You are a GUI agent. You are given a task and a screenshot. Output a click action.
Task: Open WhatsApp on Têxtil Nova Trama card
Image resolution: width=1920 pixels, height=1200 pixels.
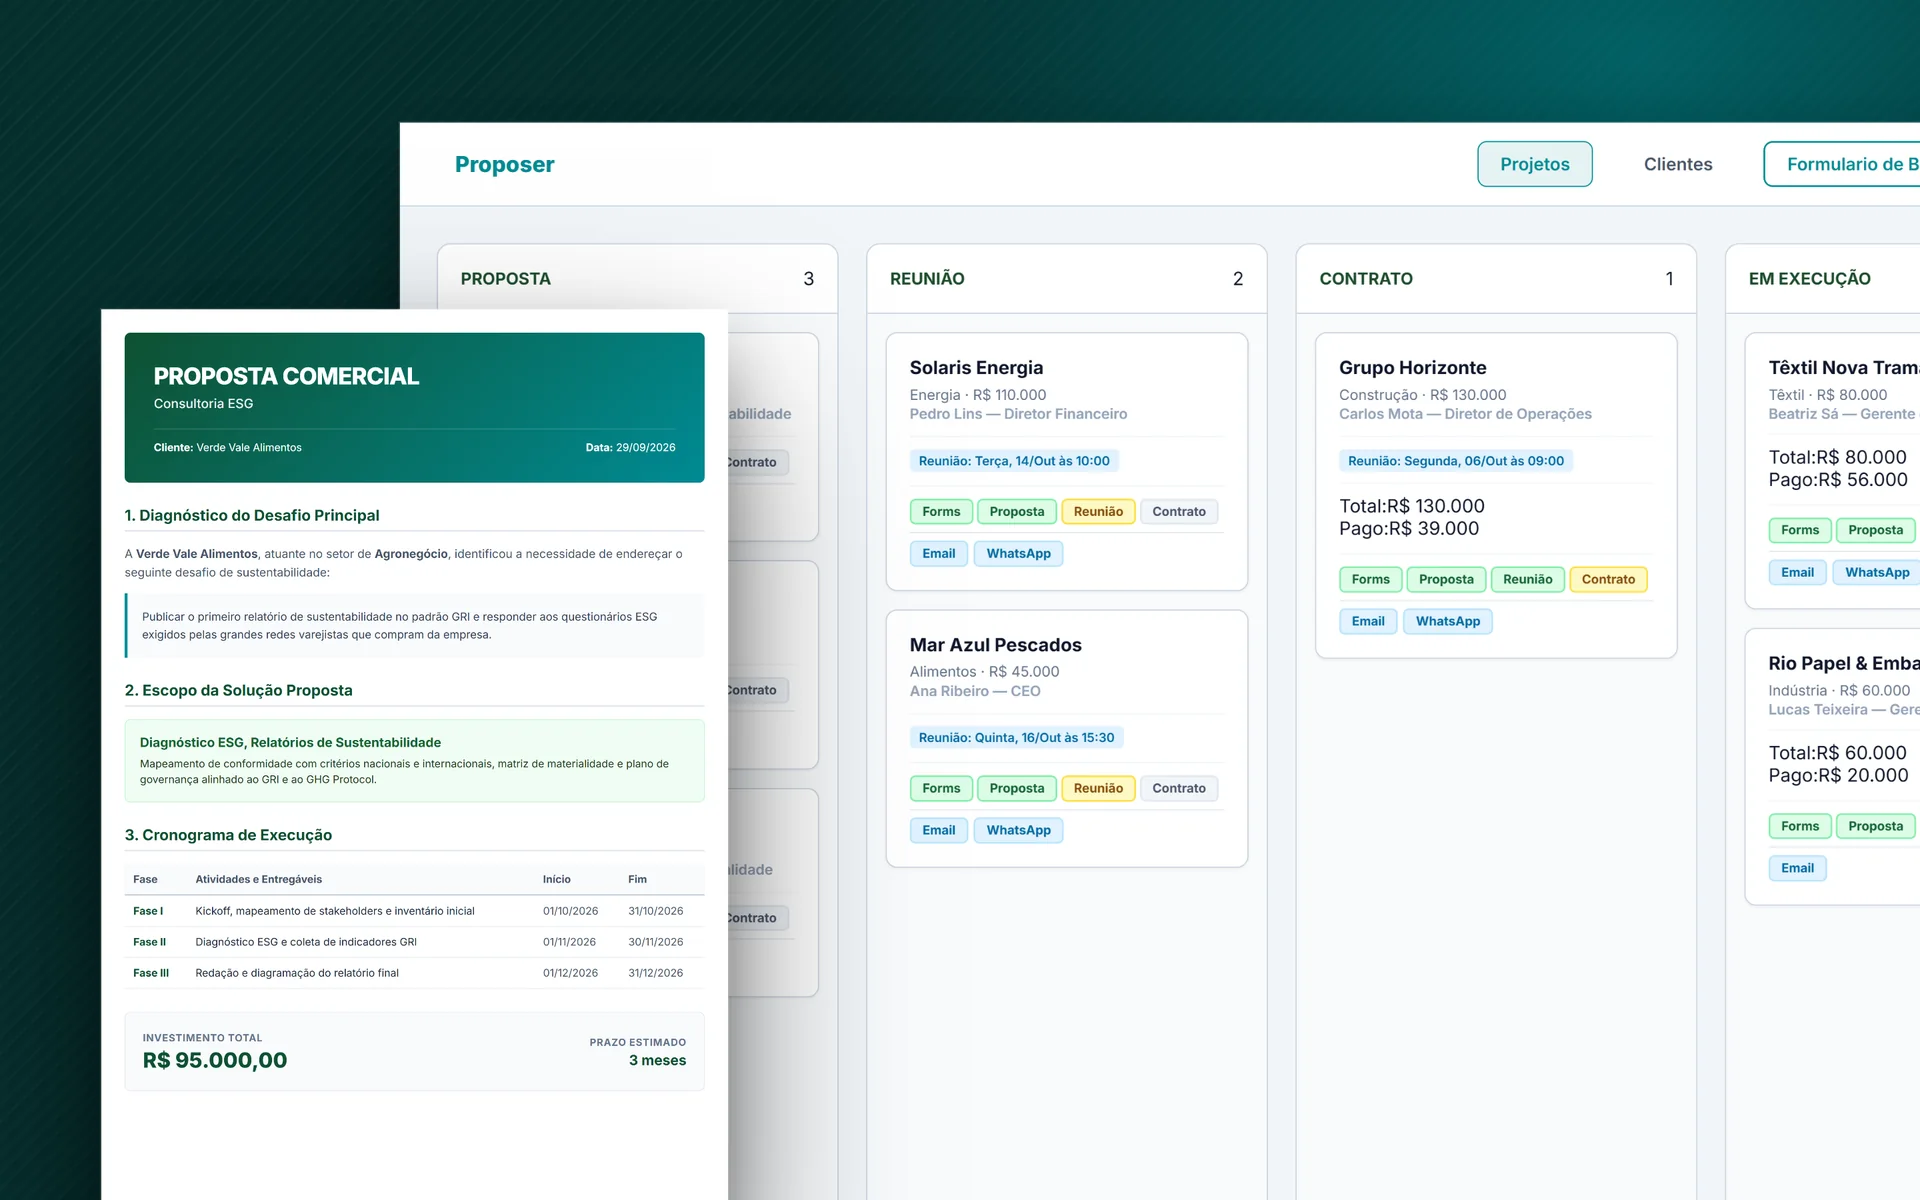[1876, 572]
